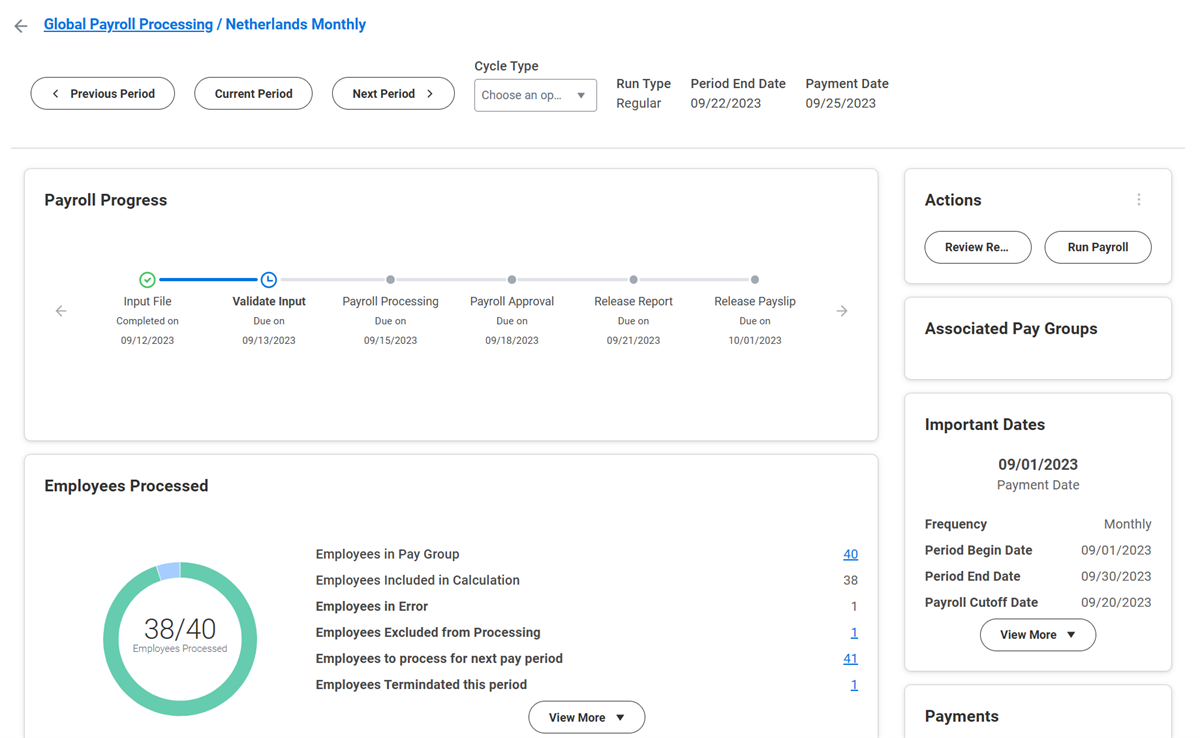
Task: Click the back arrow next to breadcrumb
Action: click(21, 26)
